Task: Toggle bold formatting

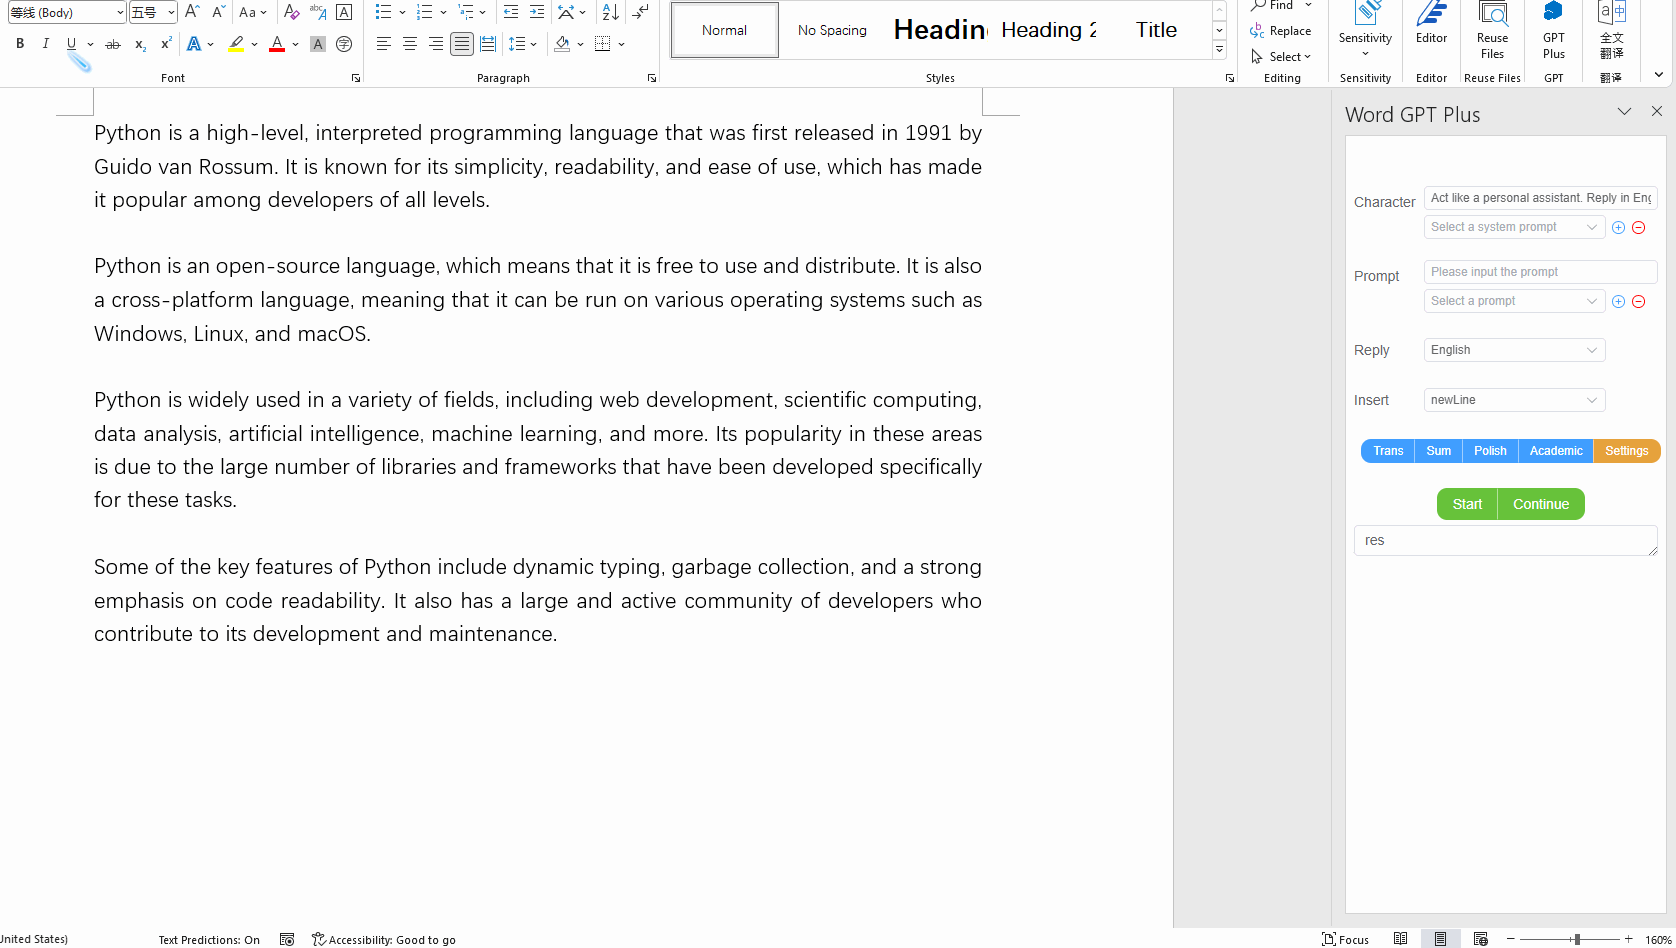Action: (19, 43)
